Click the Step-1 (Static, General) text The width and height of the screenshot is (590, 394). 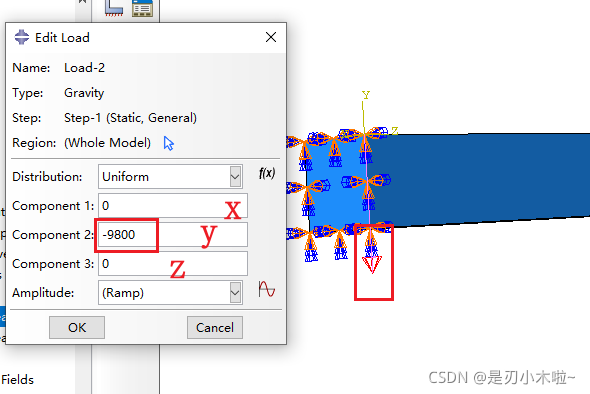tap(130, 118)
